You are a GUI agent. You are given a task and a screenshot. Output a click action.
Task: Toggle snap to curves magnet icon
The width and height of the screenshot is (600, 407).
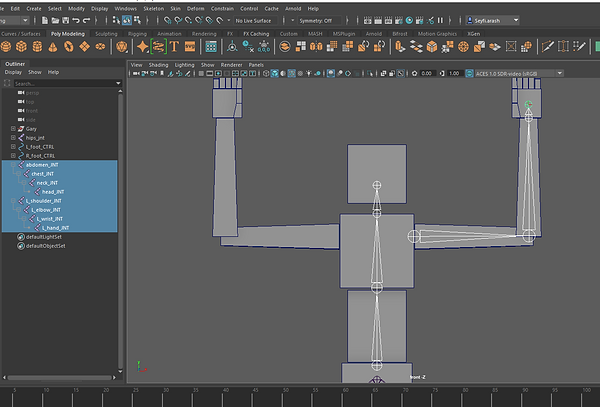[178, 20]
